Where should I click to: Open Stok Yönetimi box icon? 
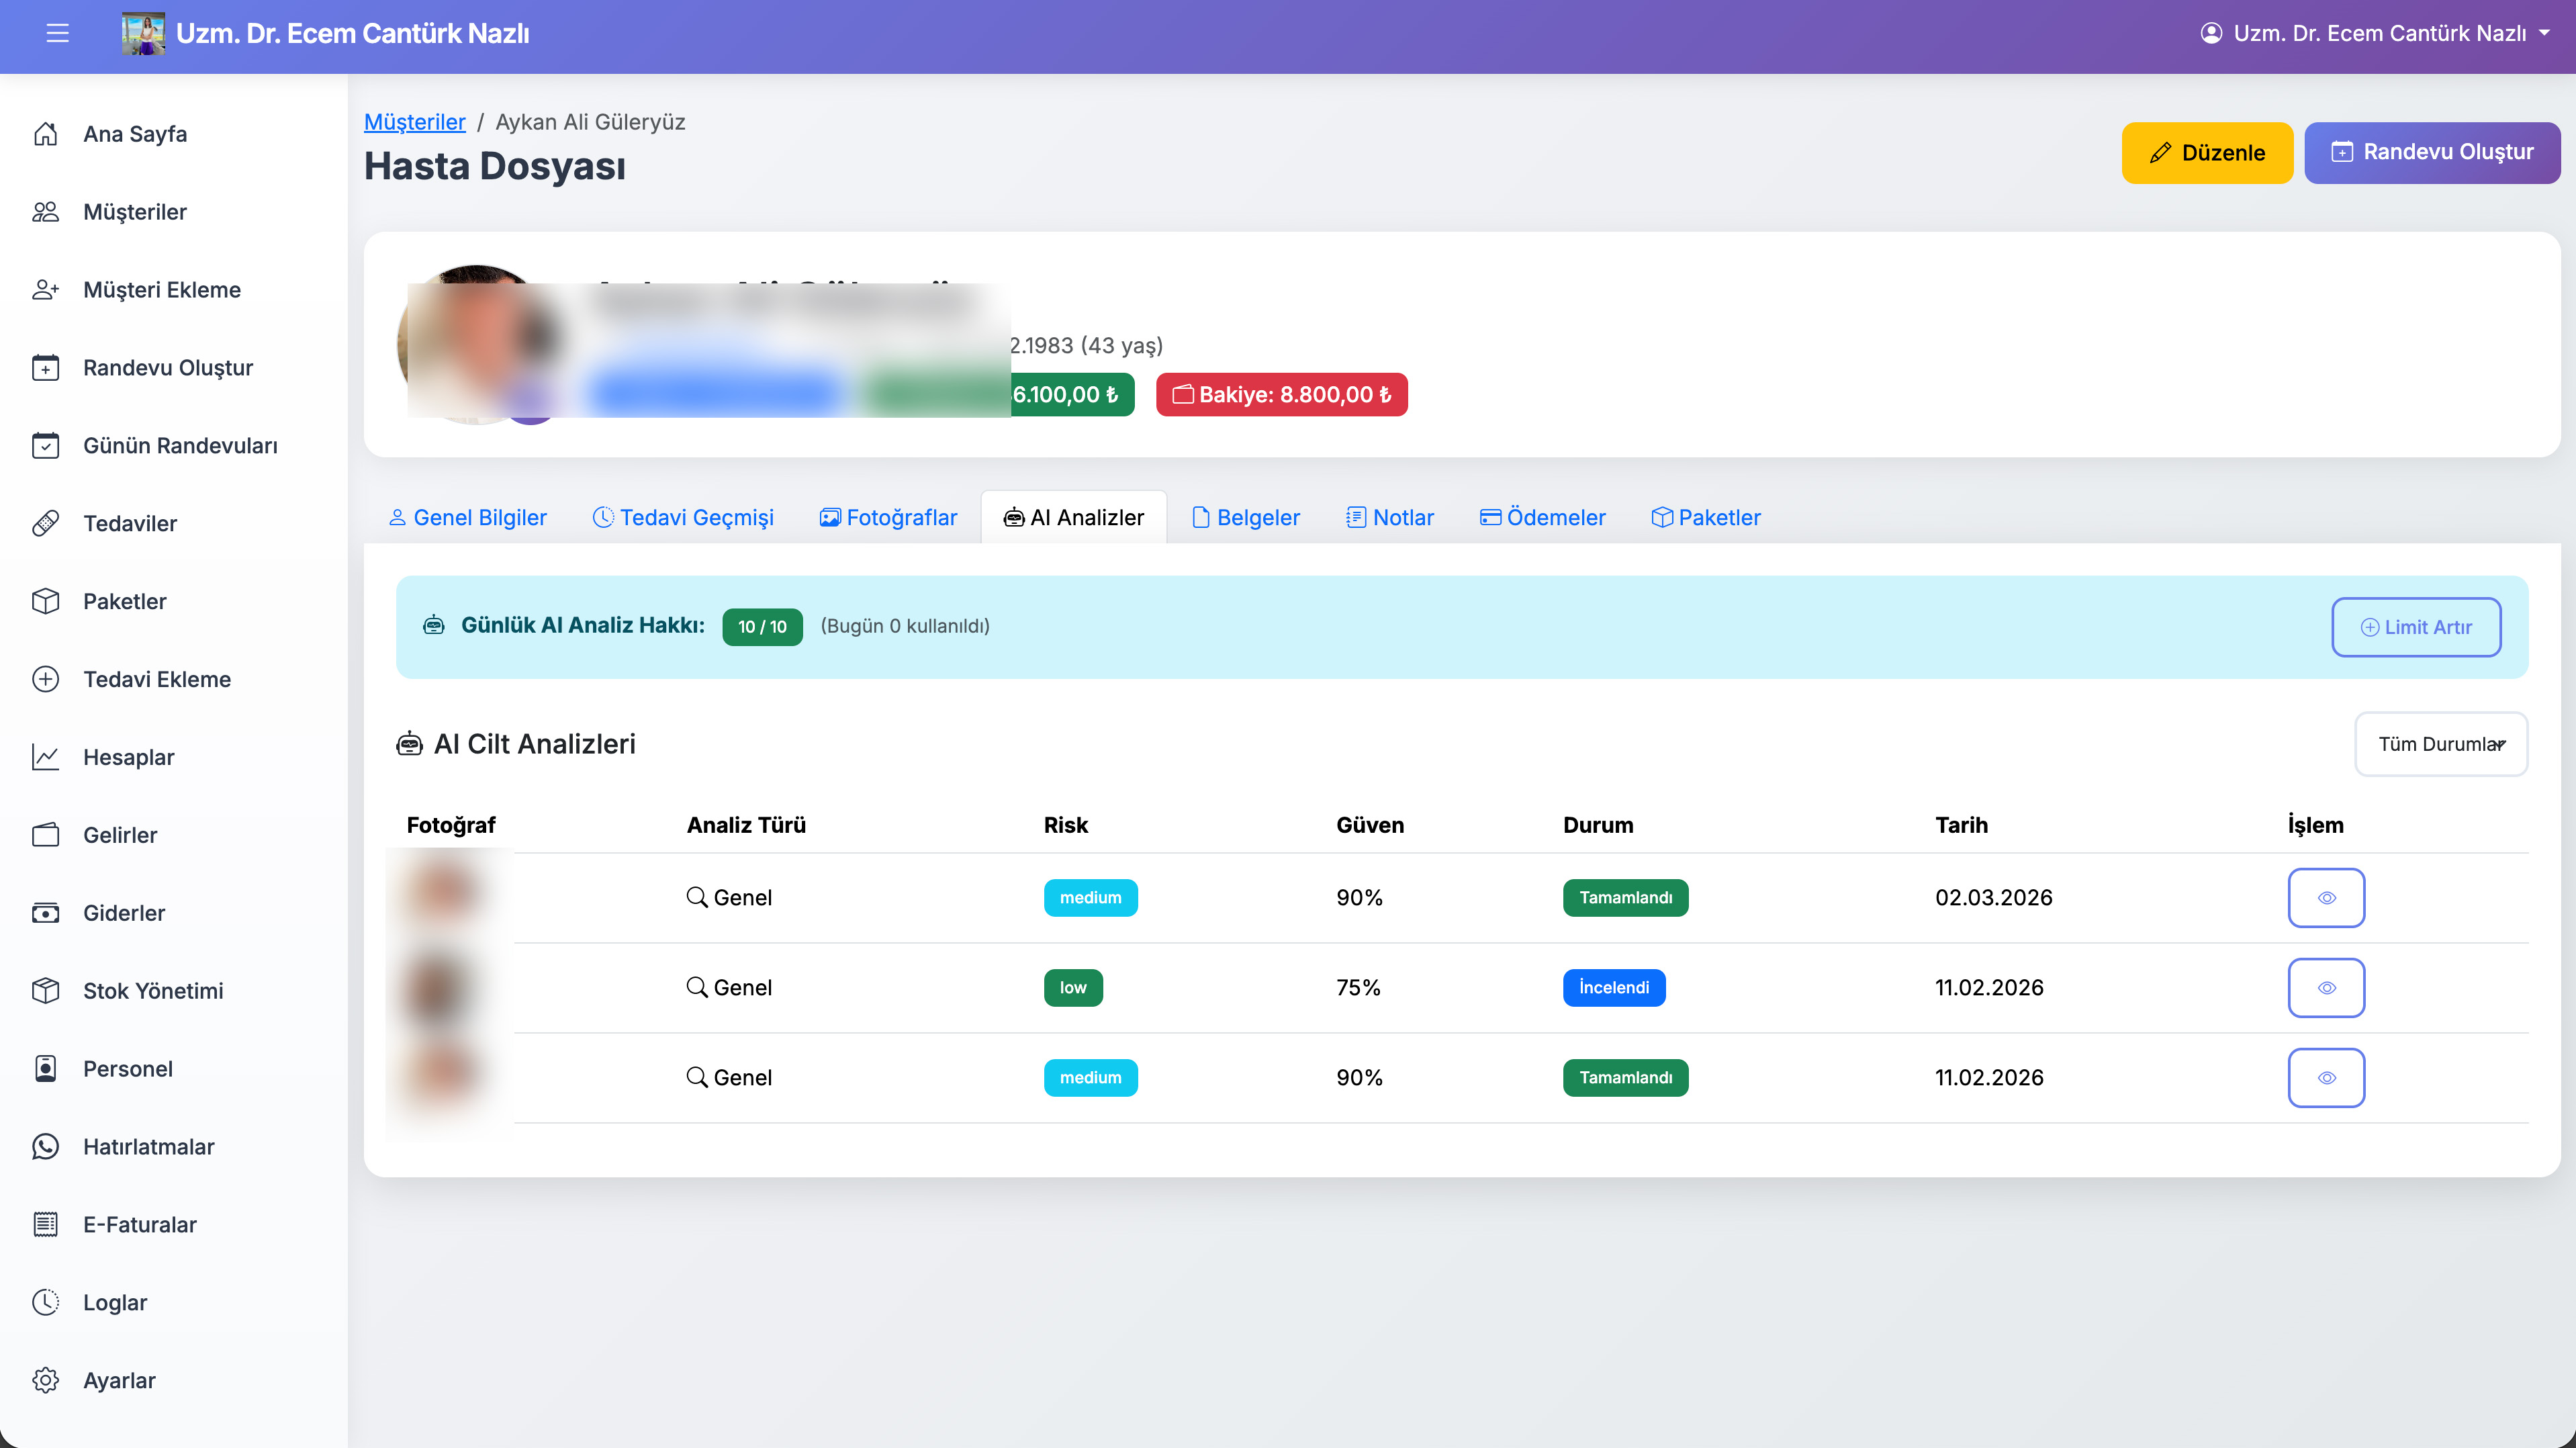pos(45,990)
